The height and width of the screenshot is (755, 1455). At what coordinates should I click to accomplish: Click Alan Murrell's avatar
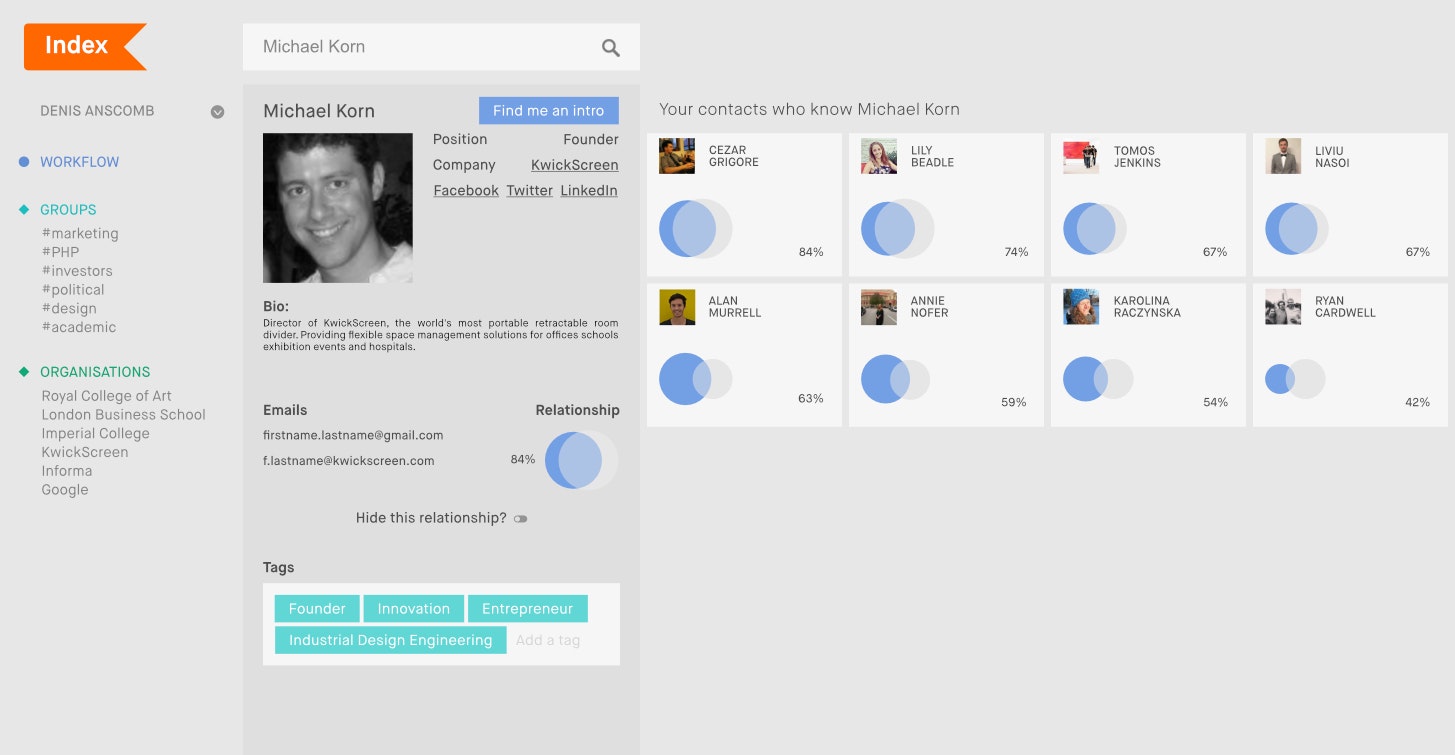click(x=677, y=307)
